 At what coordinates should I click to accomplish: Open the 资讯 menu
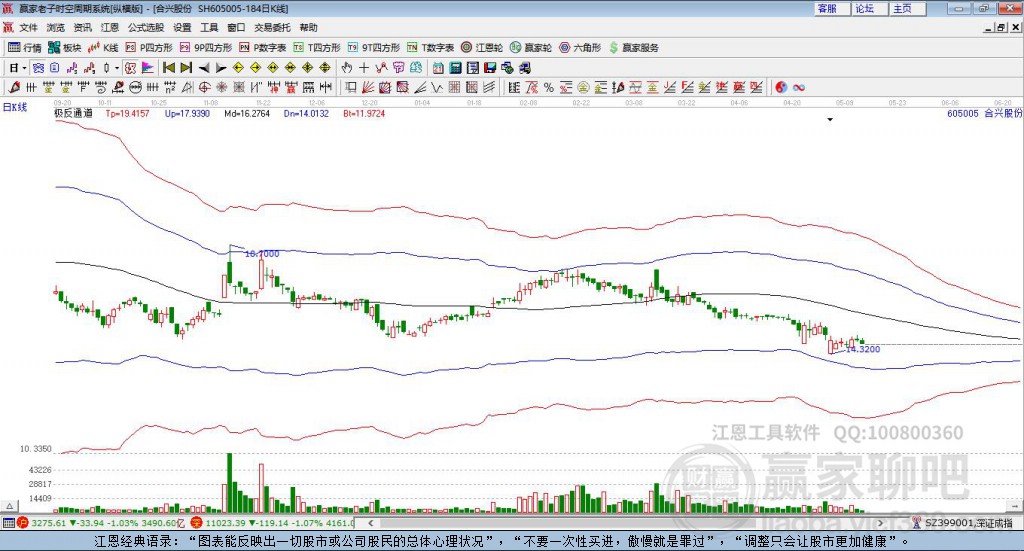point(82,27)
